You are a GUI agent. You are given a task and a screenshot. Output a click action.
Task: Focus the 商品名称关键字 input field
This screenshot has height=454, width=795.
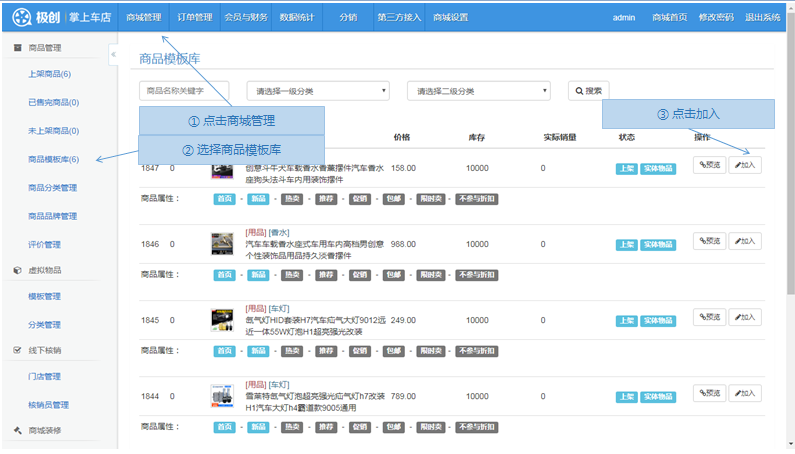click(x=184, y=91)
